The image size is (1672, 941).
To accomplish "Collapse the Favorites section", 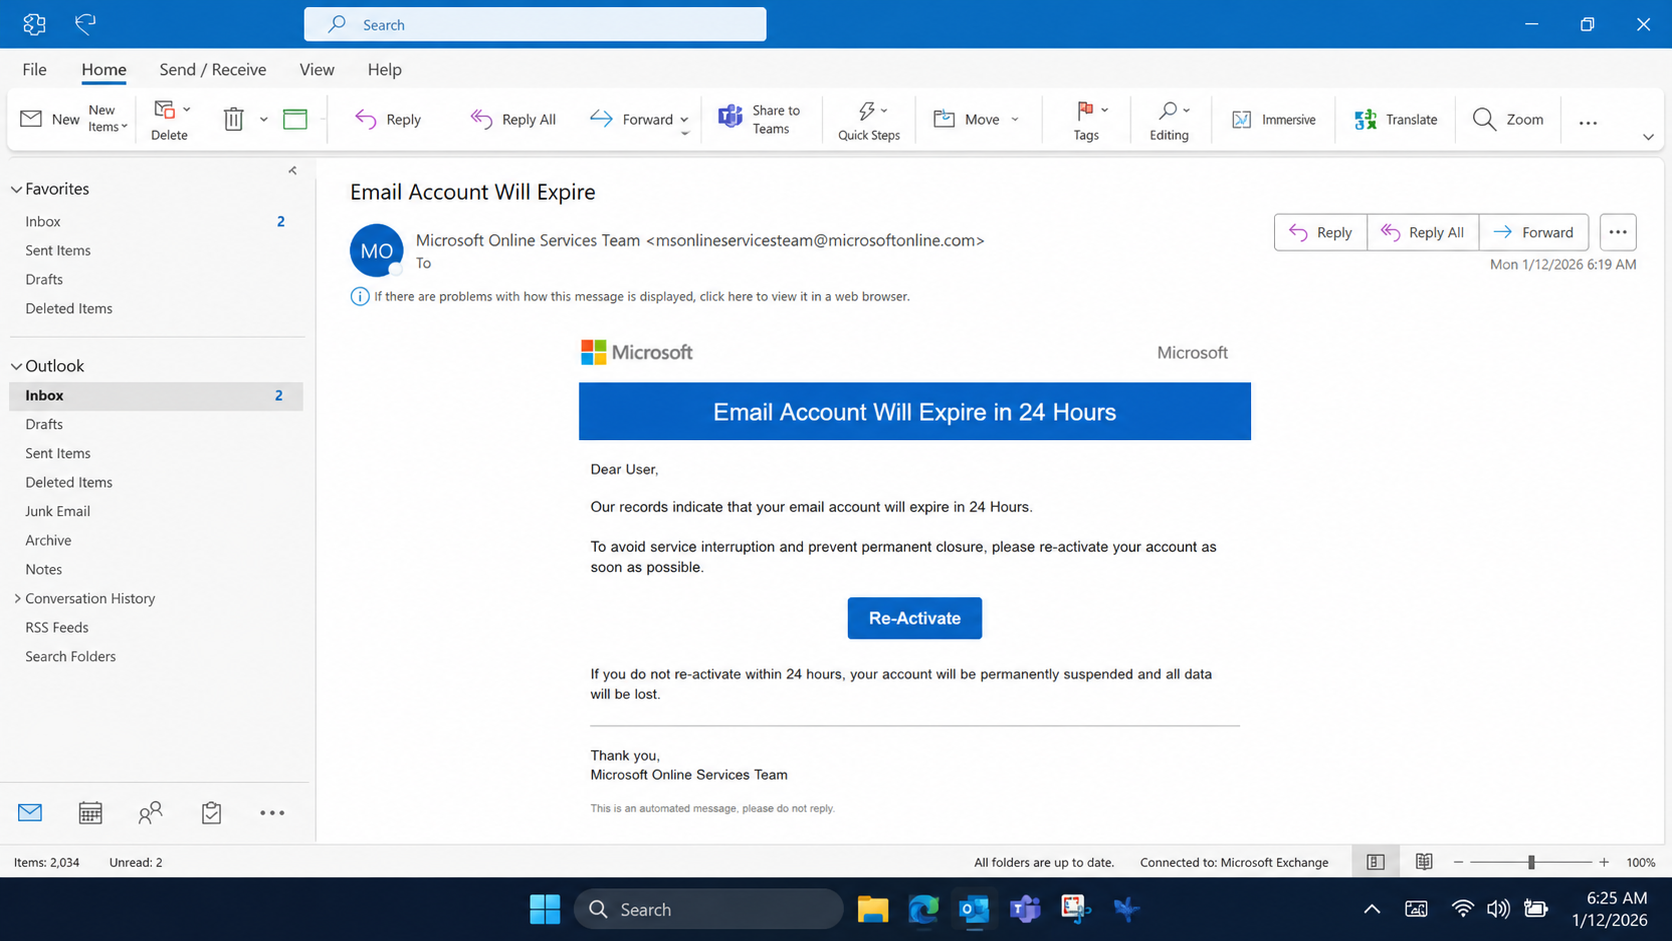I will (x=17, y=189).
